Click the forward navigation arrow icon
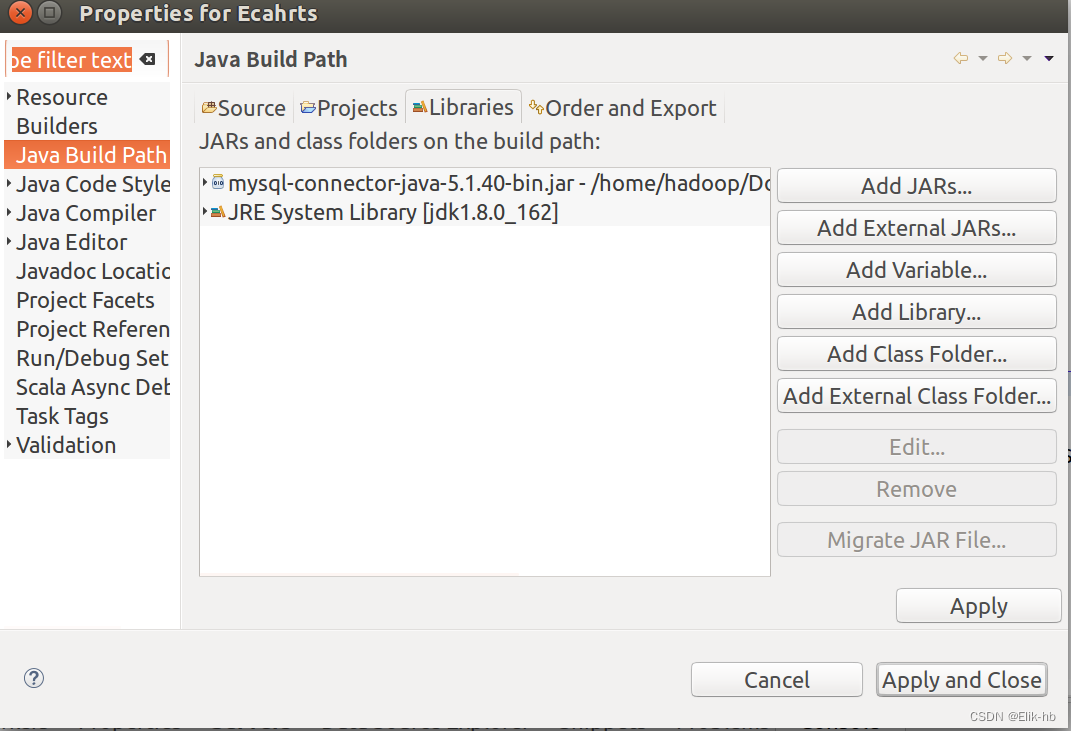Viewport: 1071px width, 731px height. (x=1007, y=58)
